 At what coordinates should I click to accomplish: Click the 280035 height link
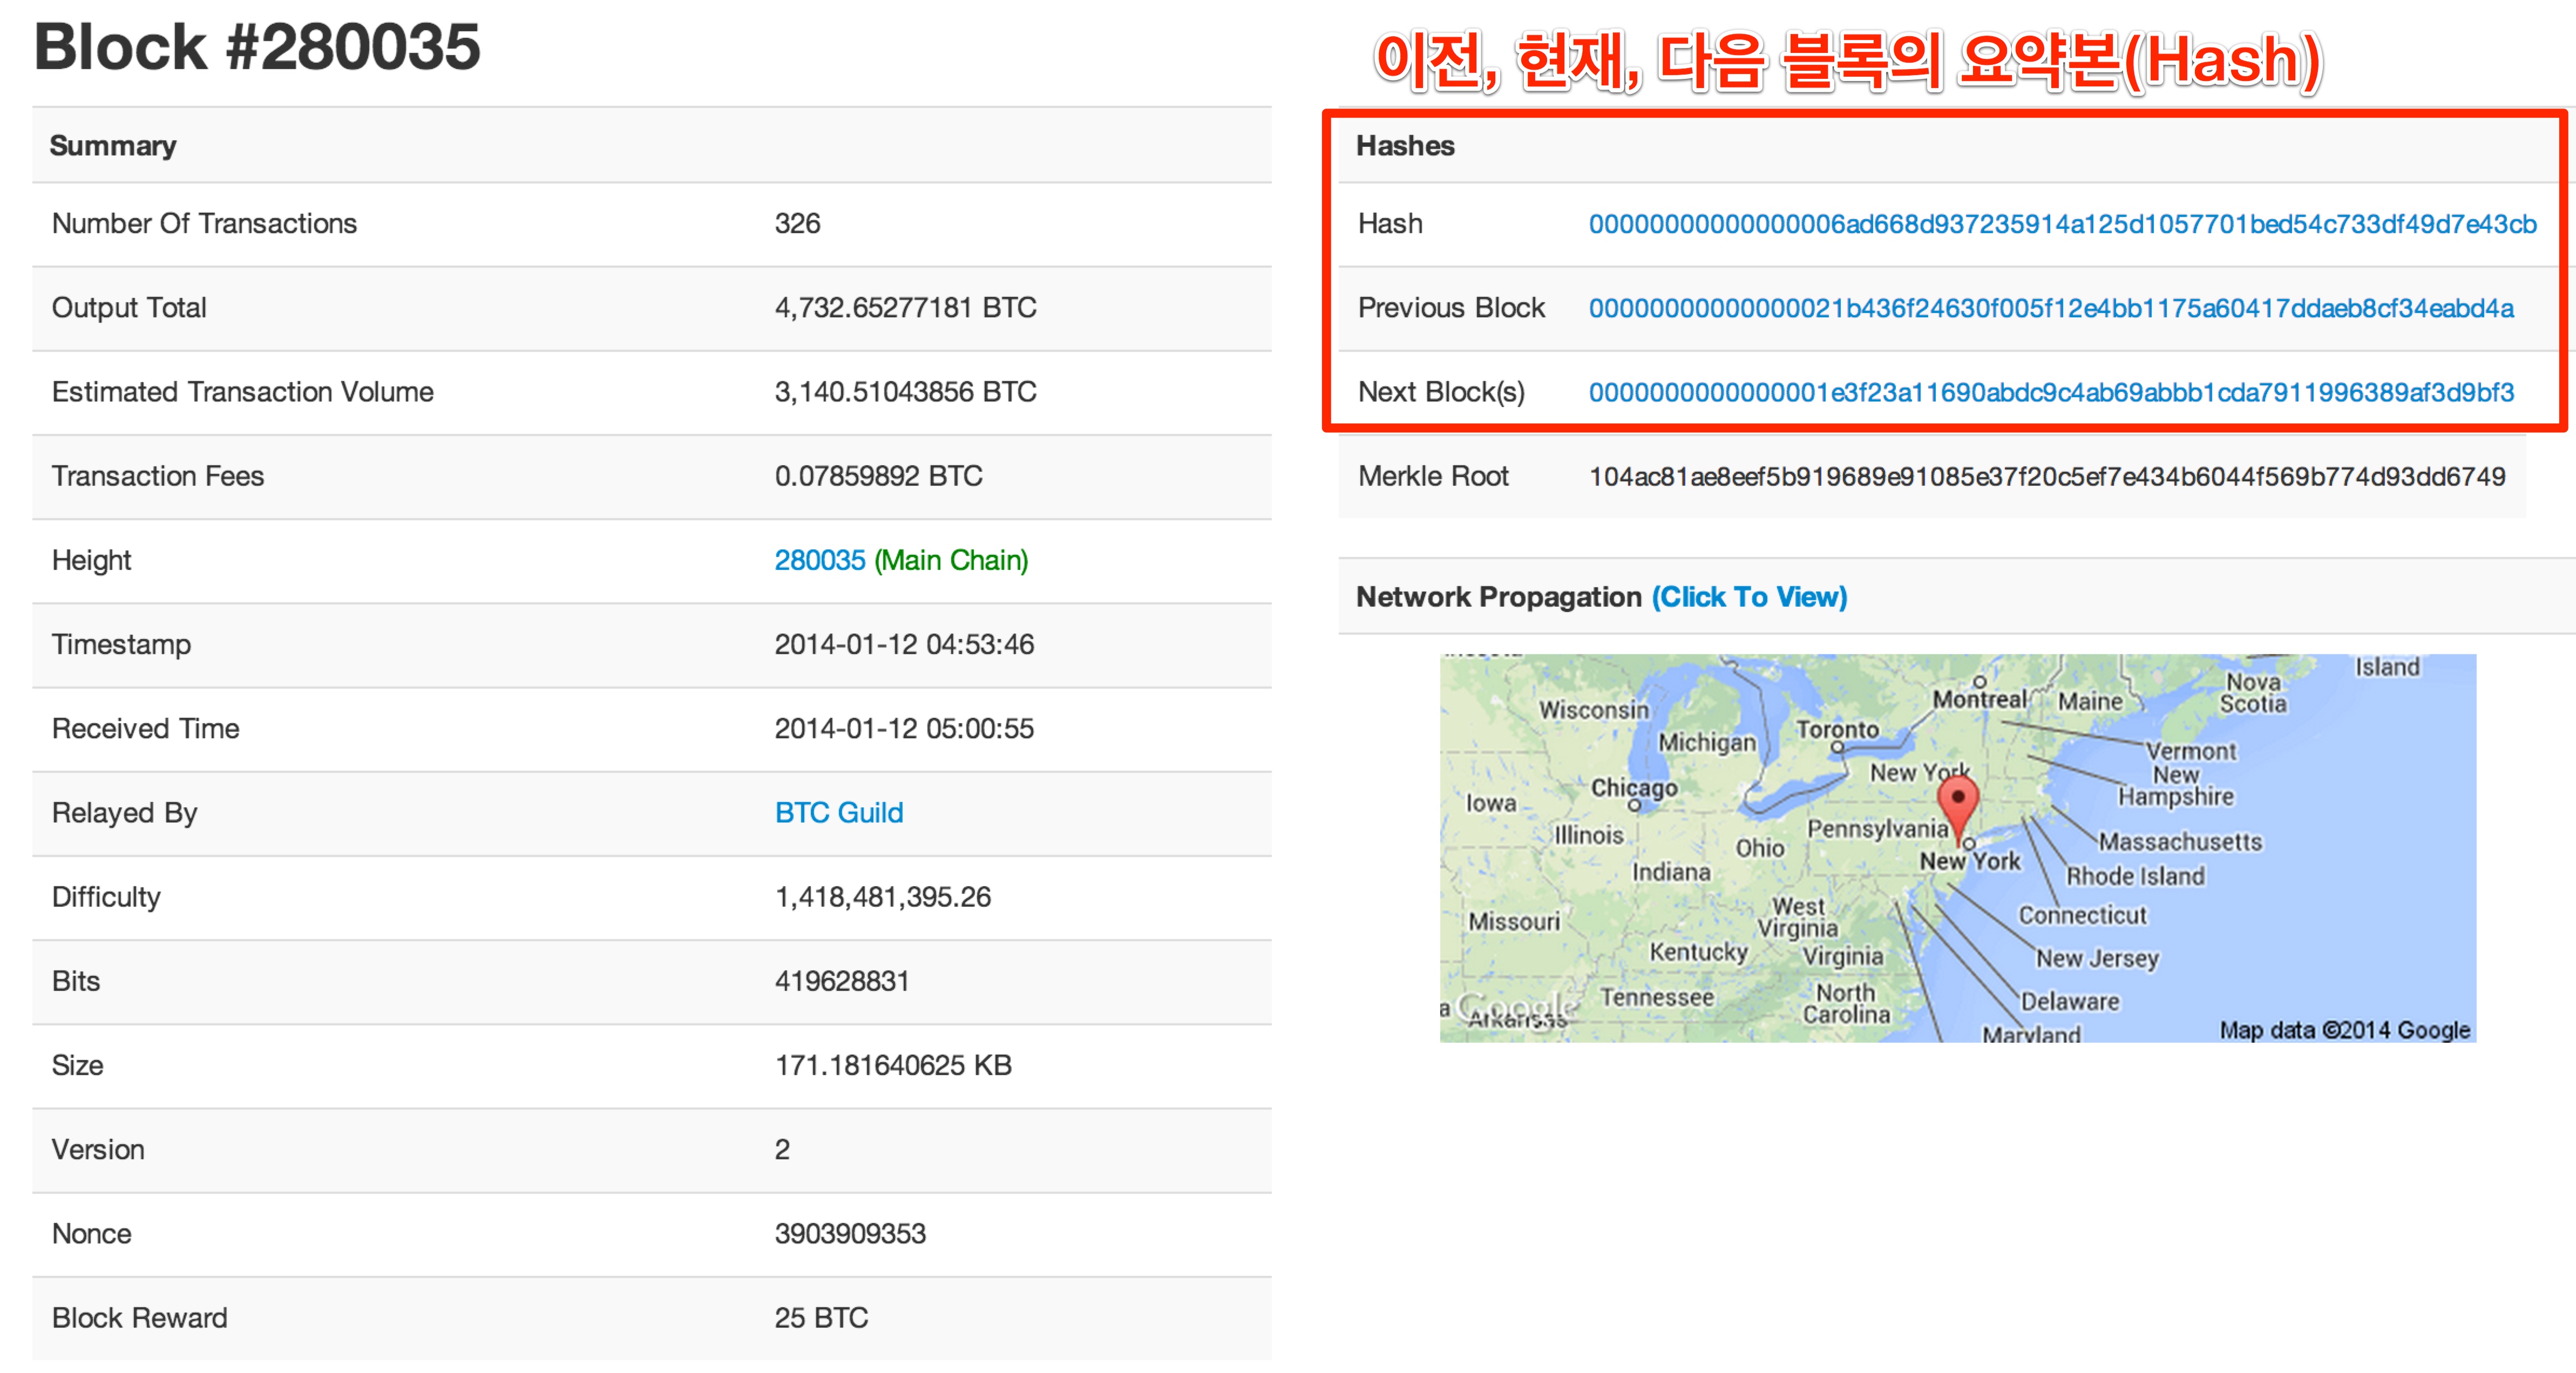pos(819,560)
